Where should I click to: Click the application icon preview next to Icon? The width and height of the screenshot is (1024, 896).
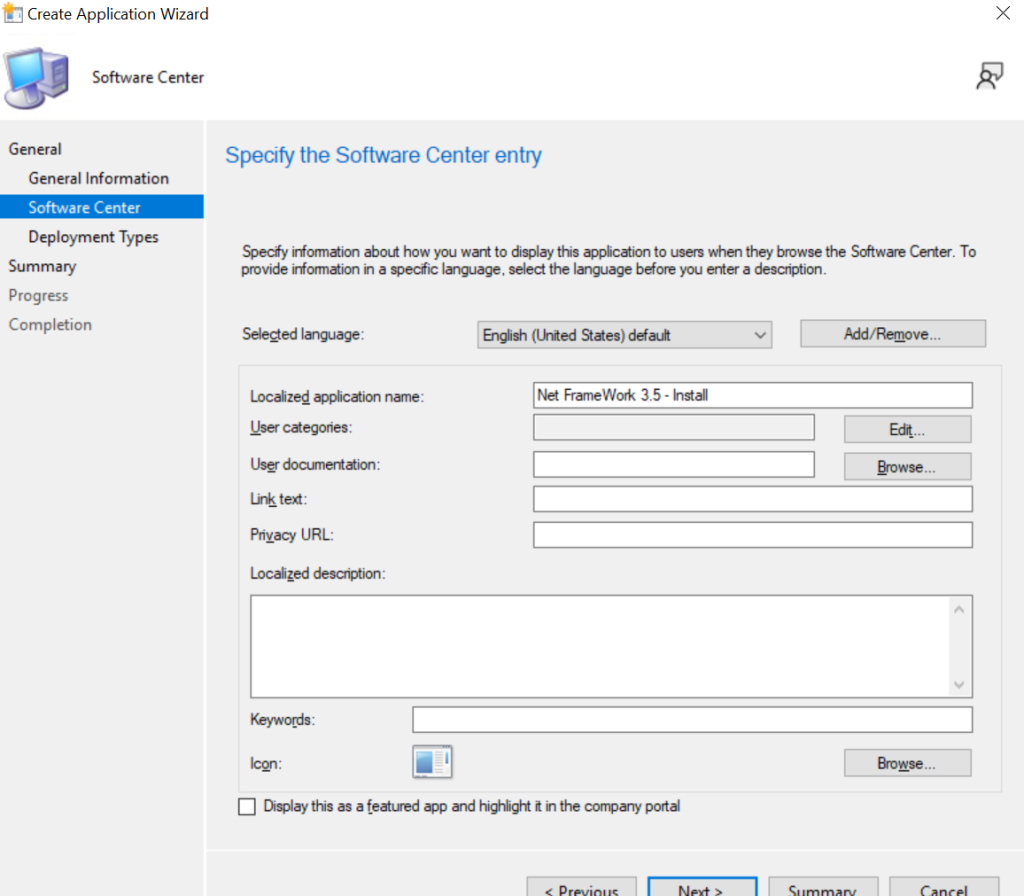point(432,761)
